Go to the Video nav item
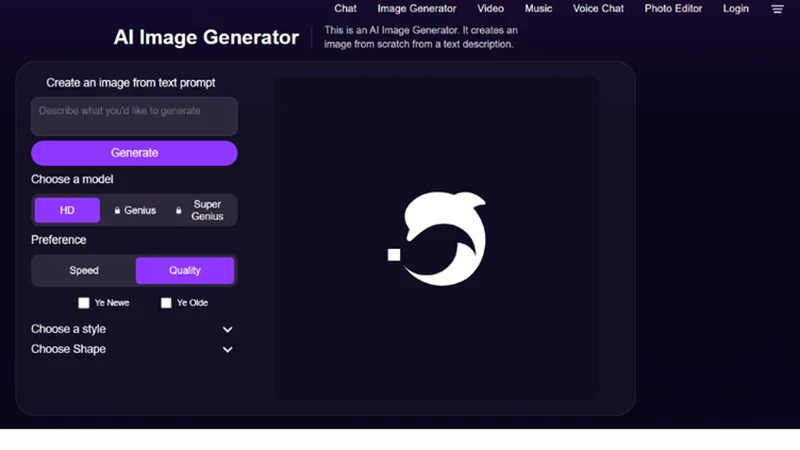This screenshot has width=800, height=450. point(490,9)
